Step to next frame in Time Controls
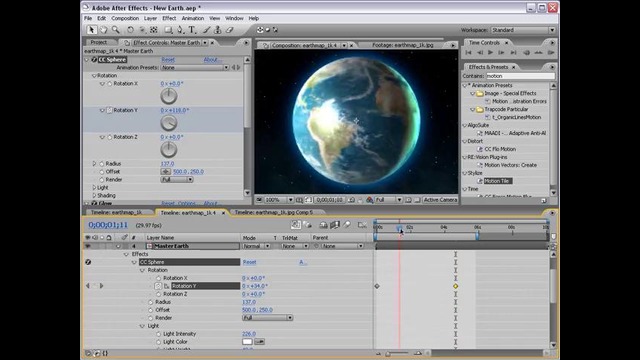 [502, 52]
